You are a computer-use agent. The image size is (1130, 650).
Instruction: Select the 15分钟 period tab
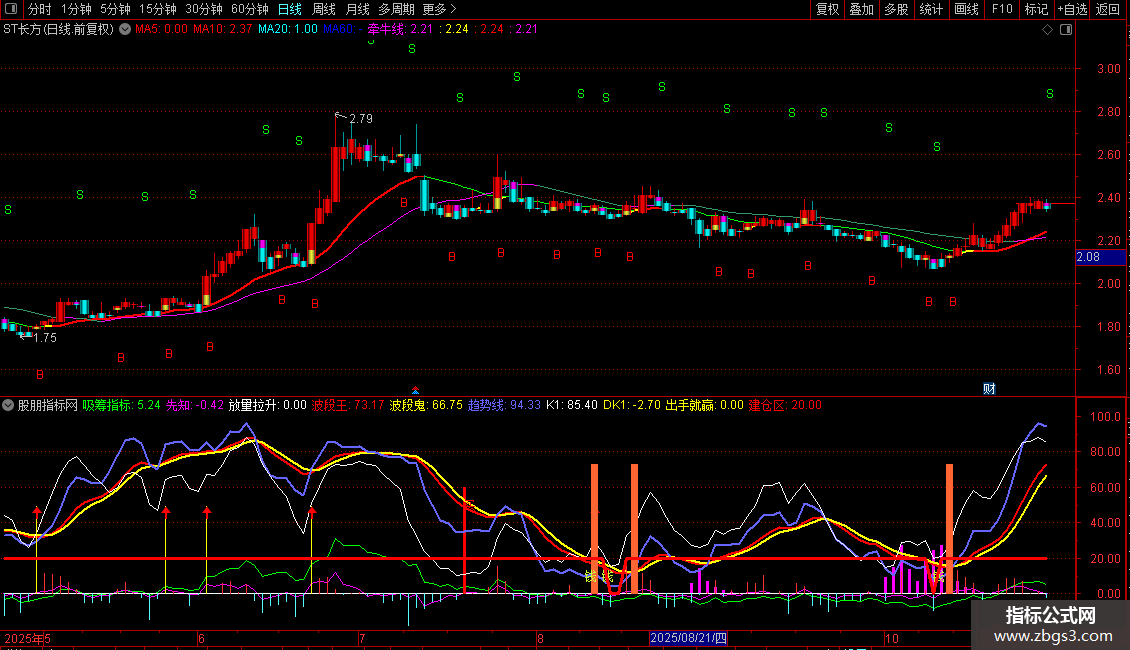pos(158,9)
